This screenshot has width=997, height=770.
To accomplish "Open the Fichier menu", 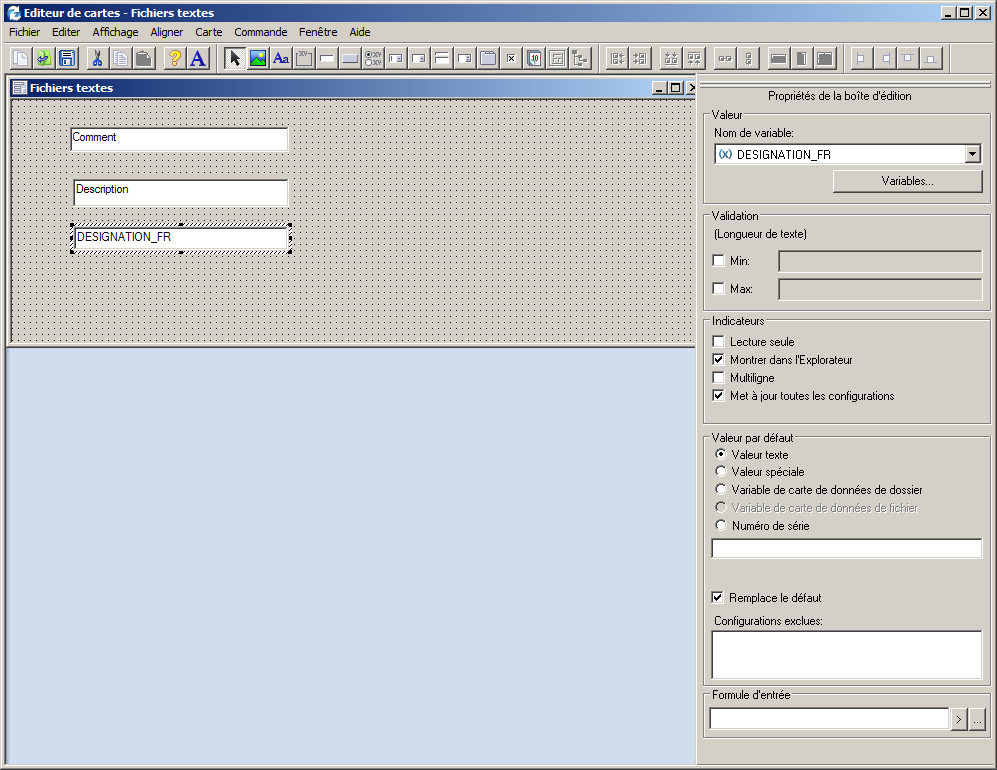I will 24,32.
